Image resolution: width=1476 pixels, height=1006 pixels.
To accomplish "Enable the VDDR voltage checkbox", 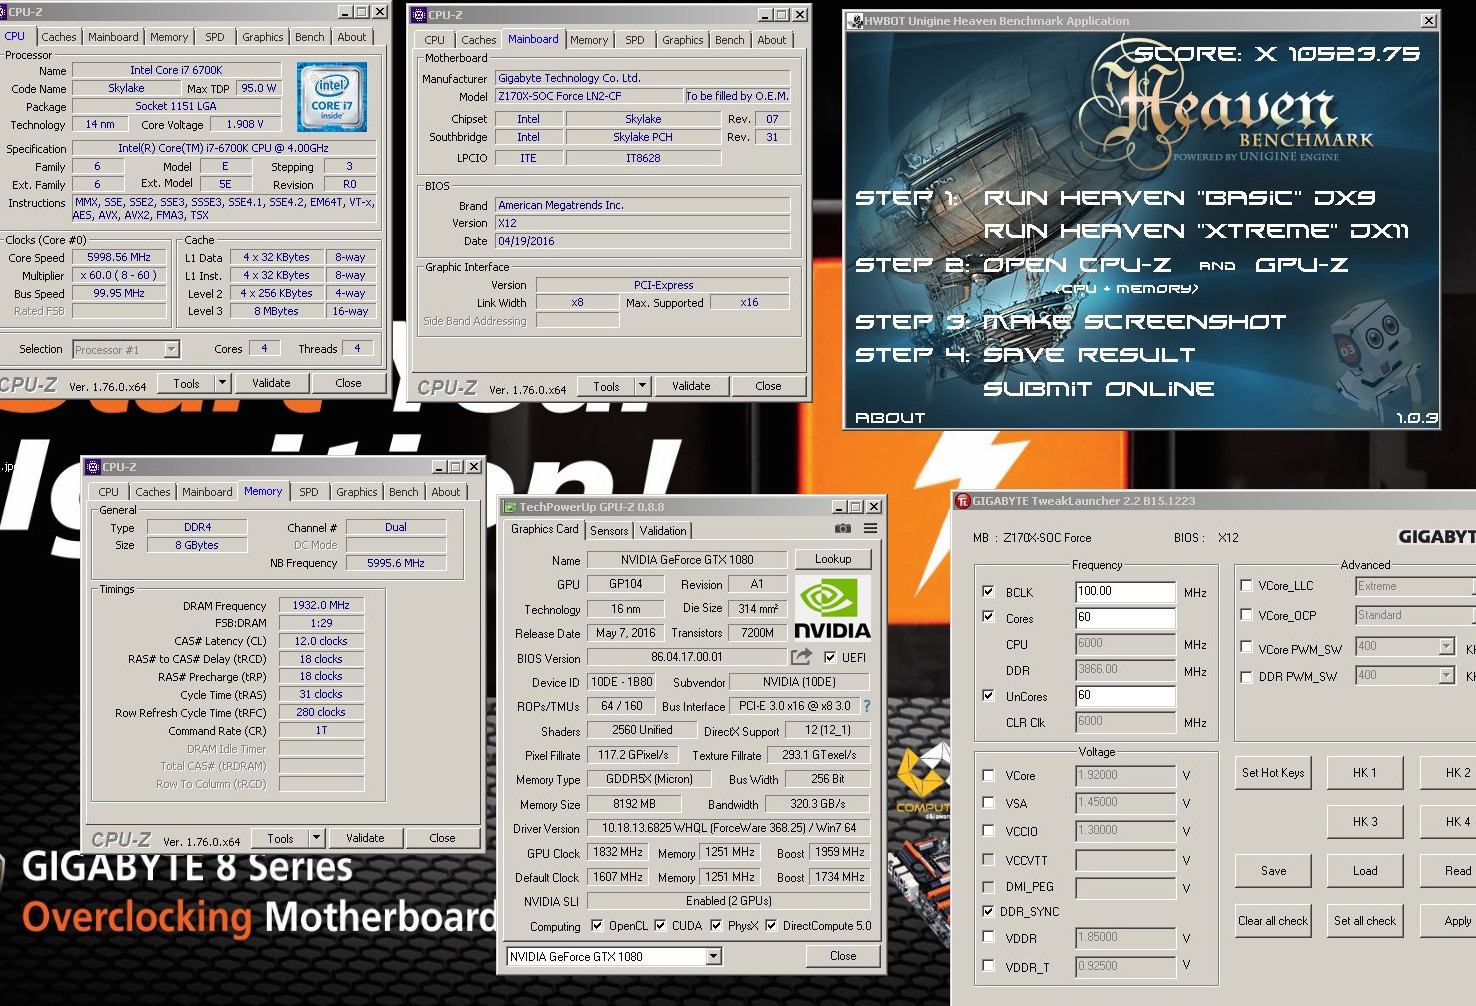I will pyautogui.click(x=988, y=938).
